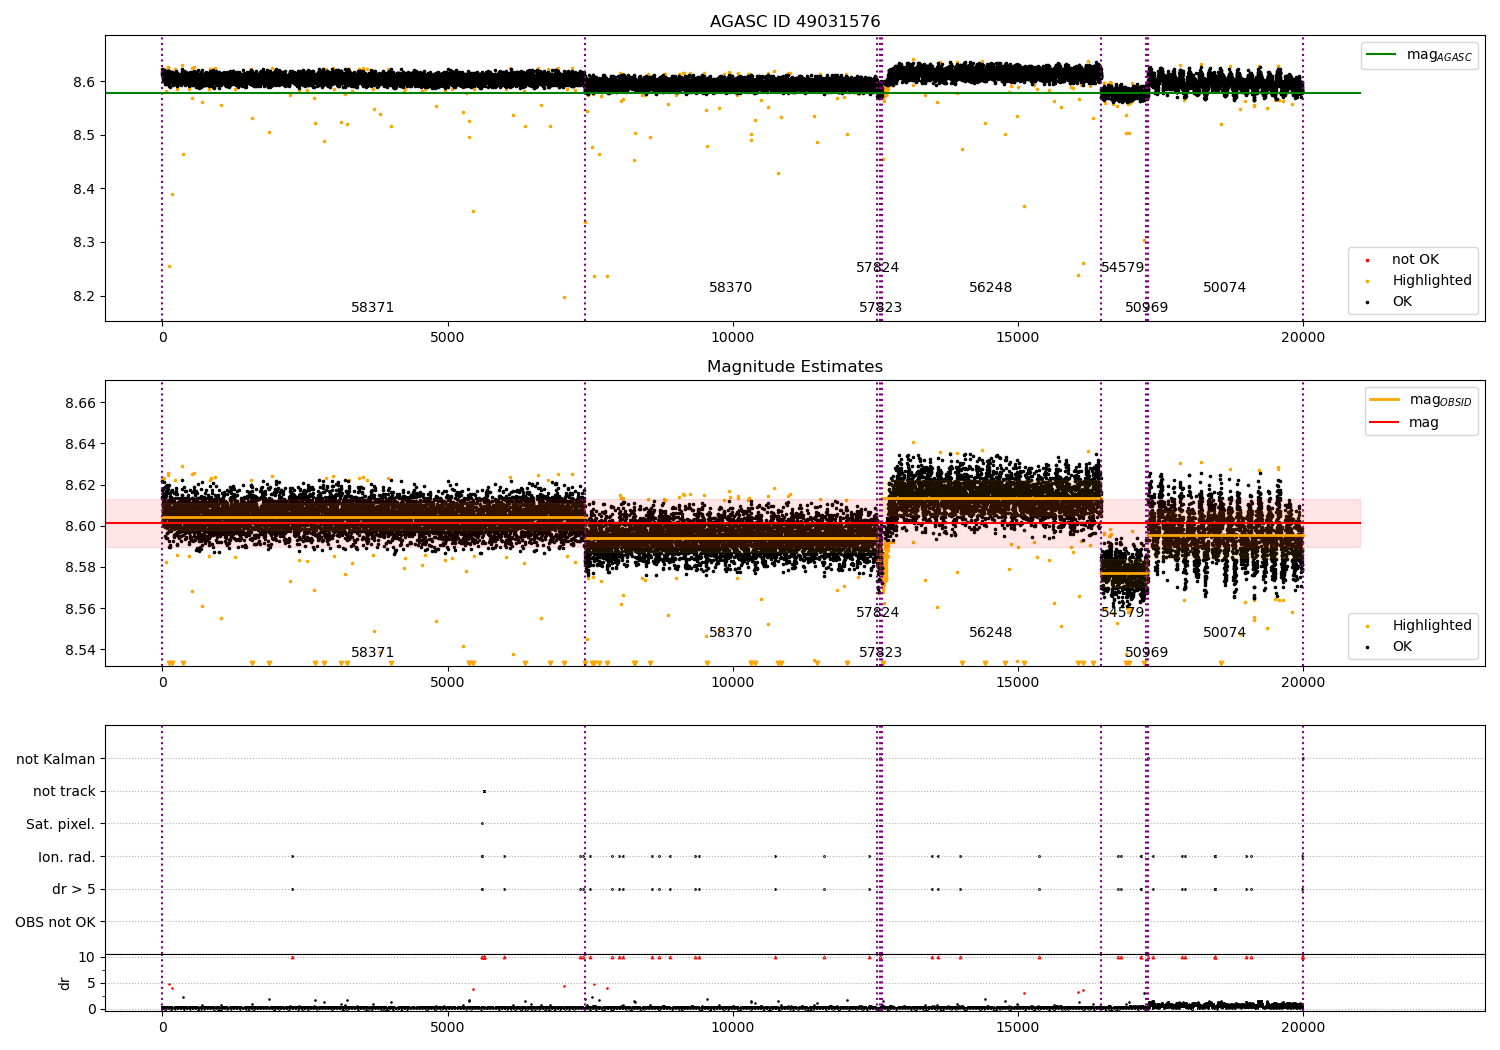Click OBSID 57824 in the AGASC ID plot

(x=878, y=268)
